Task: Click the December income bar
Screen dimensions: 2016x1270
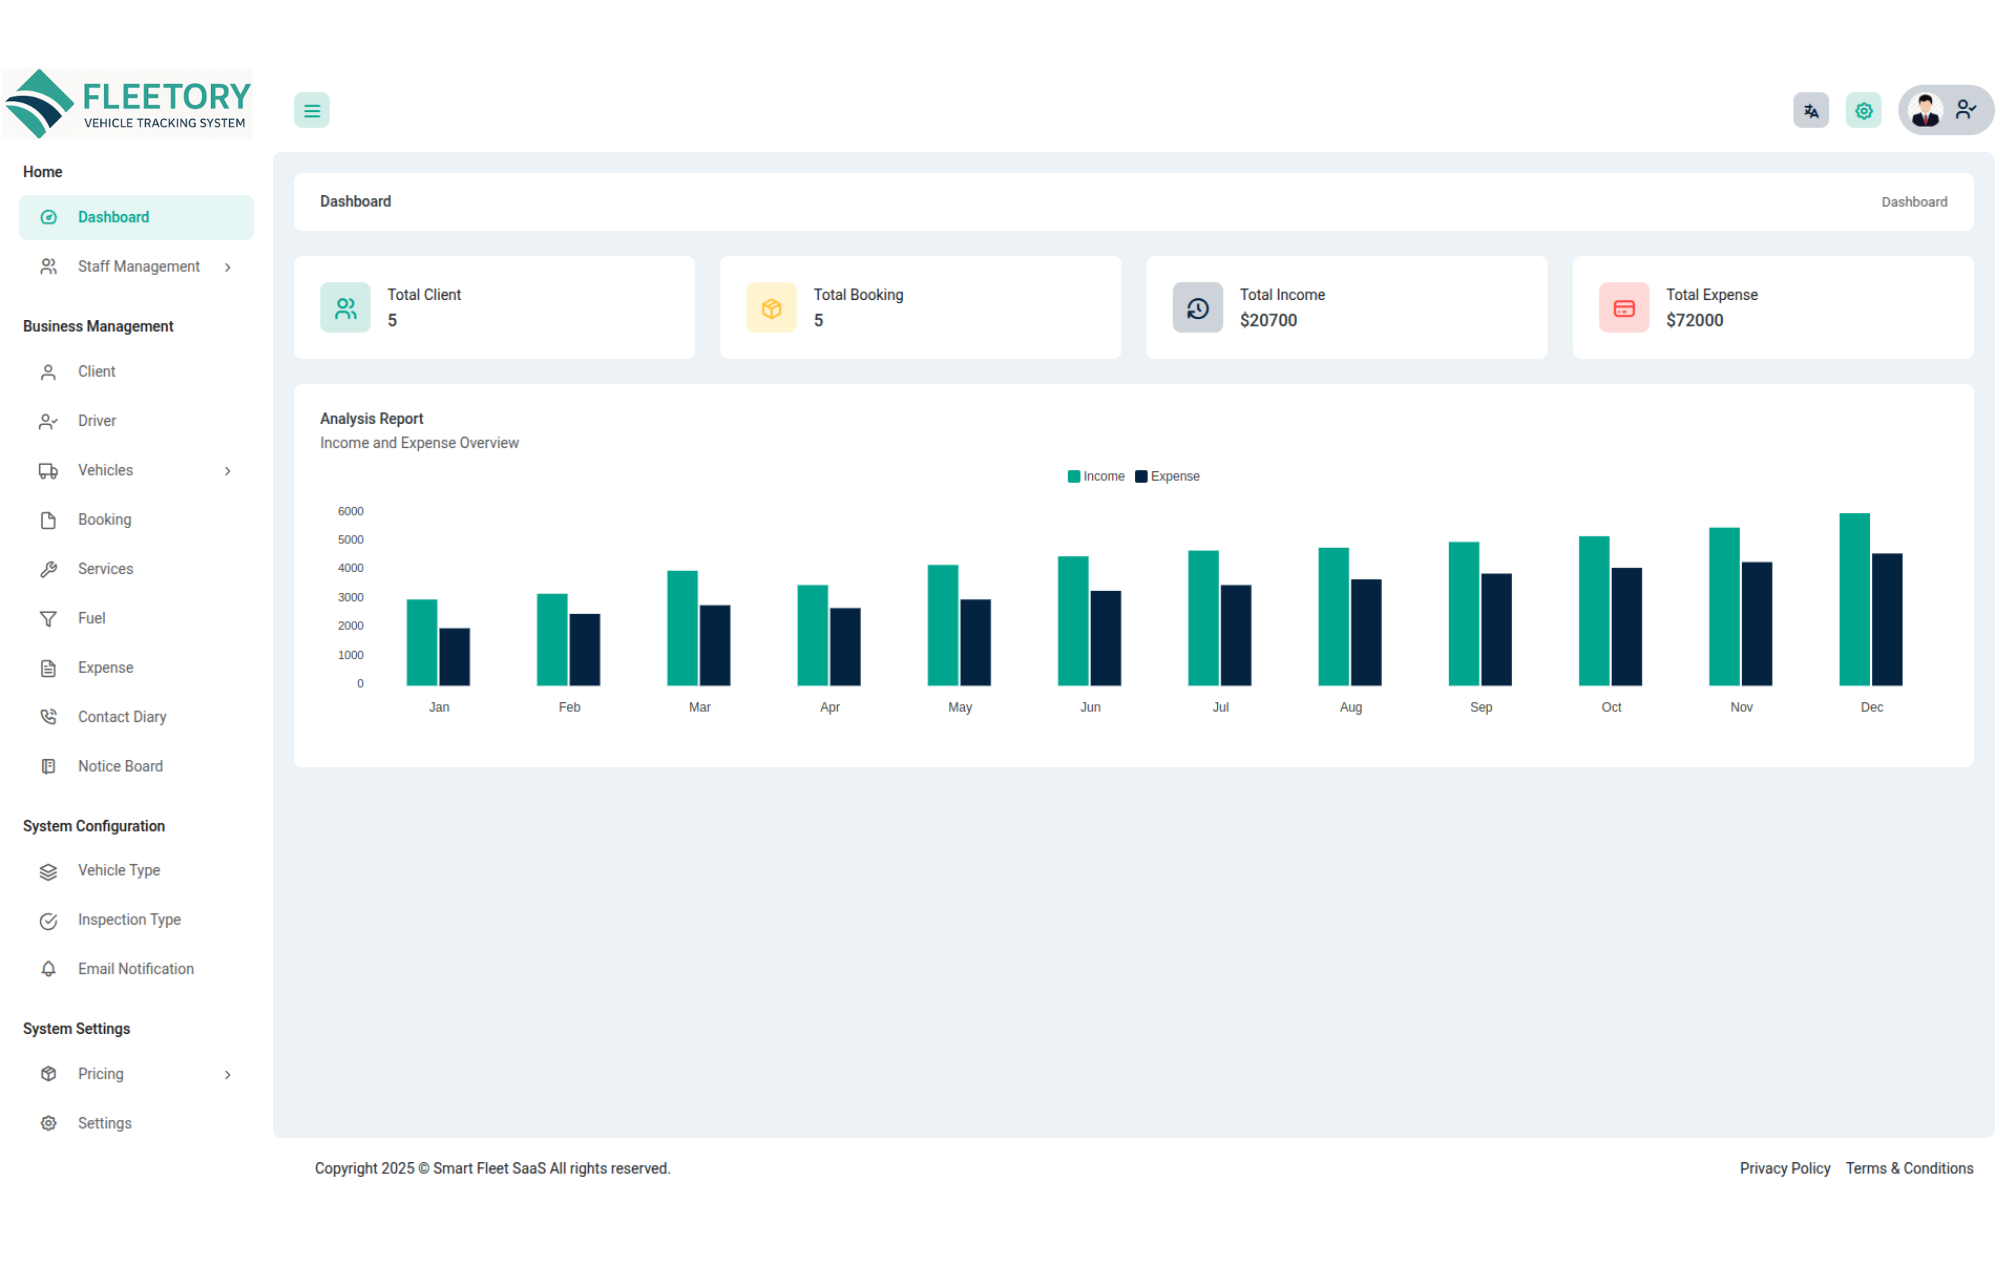Action: coord(1854,600)
